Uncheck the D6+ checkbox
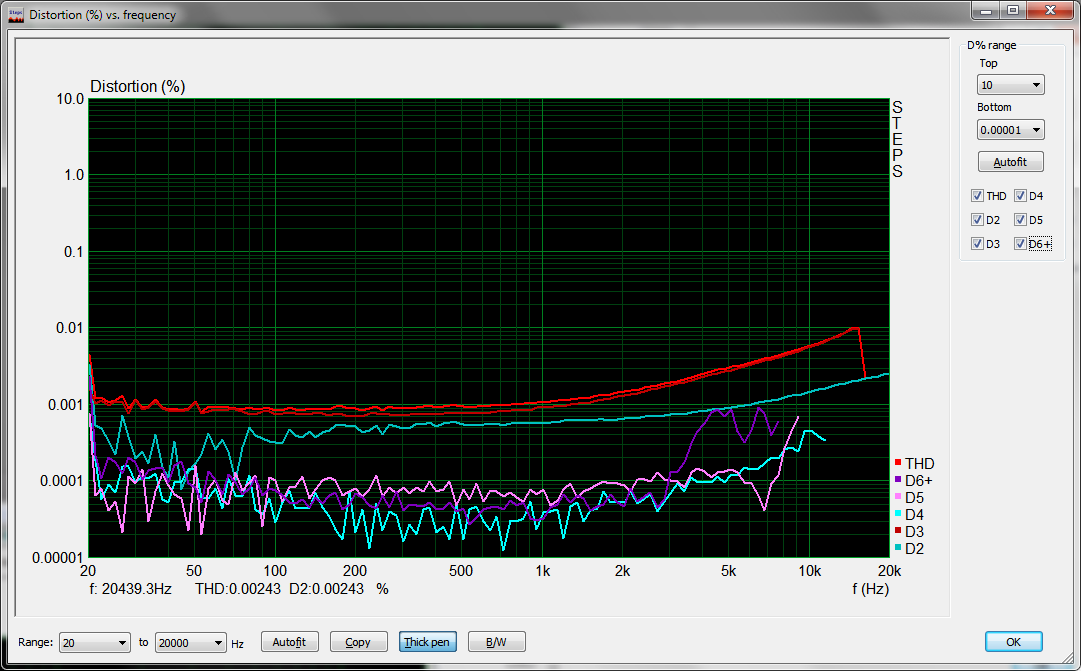The height and width of the screenshot is (671, 1081). (1020, 244)
